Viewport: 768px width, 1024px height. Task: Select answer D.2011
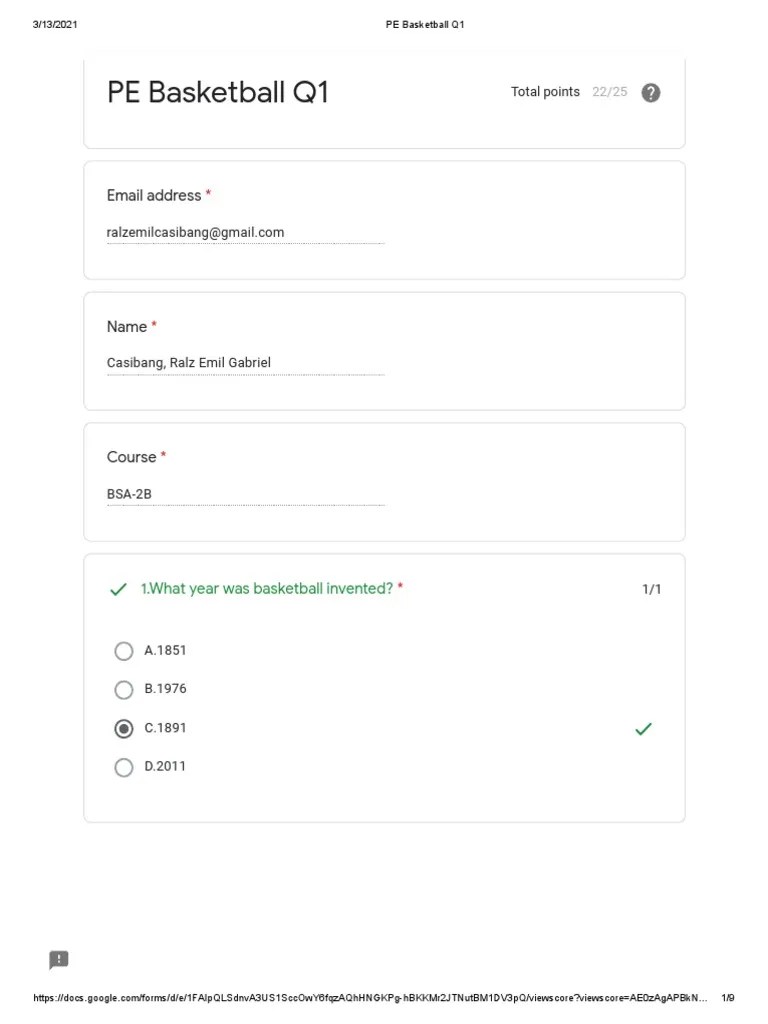tap(124, 767)
